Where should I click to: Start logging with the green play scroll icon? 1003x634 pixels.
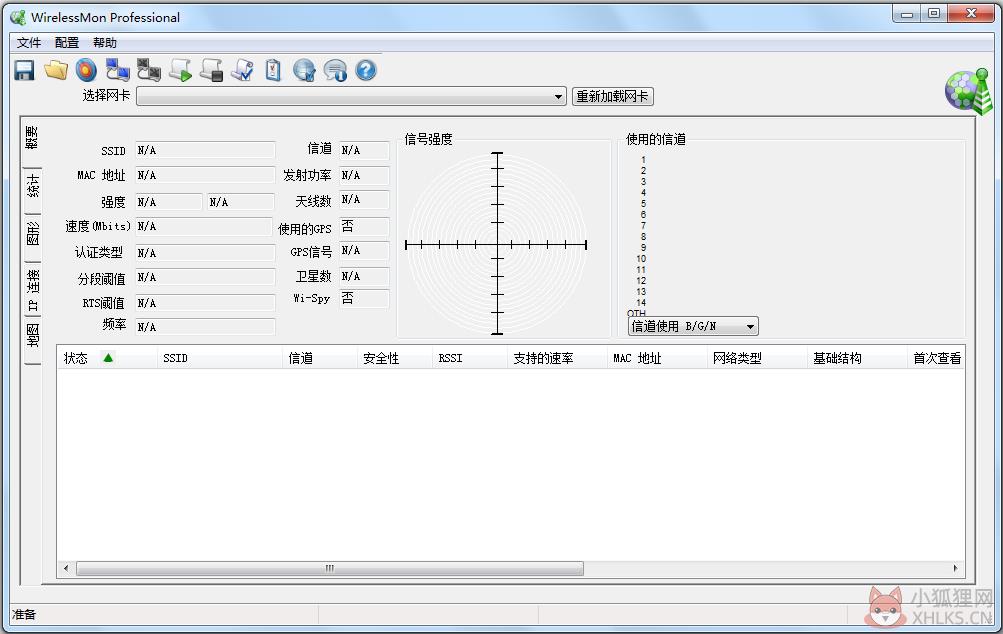click(180, 70)
